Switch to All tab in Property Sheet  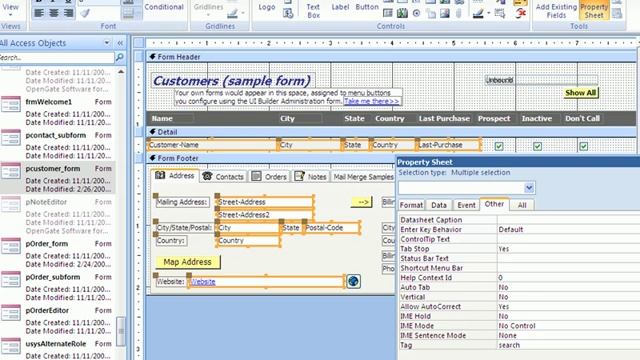pyautogui.click(x=522, y=205)
